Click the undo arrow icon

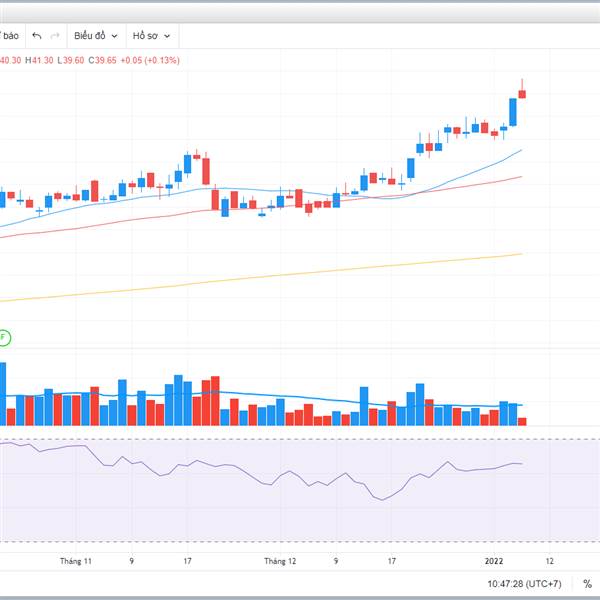(37, 36)
